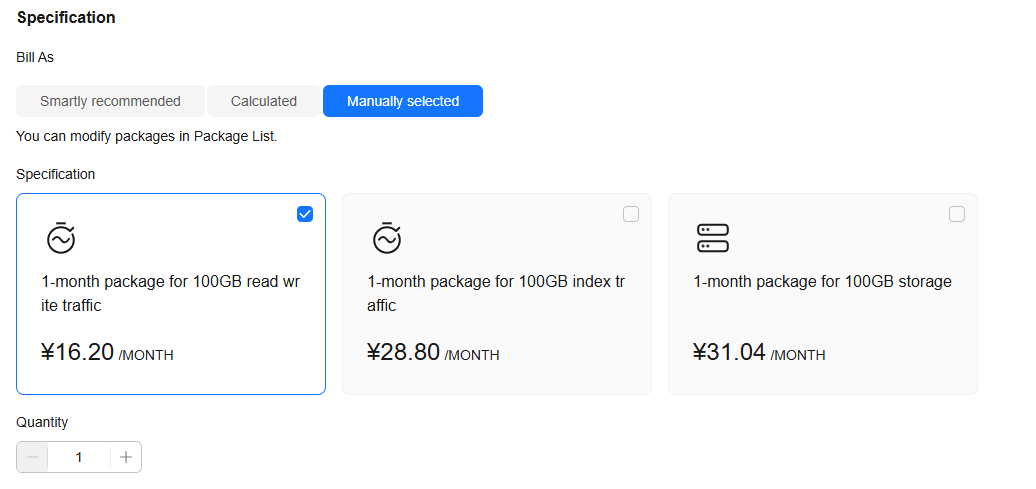Select the Calculated billing tab
1036x489 pixels.
pyautogui.click(x=264, y=101)
